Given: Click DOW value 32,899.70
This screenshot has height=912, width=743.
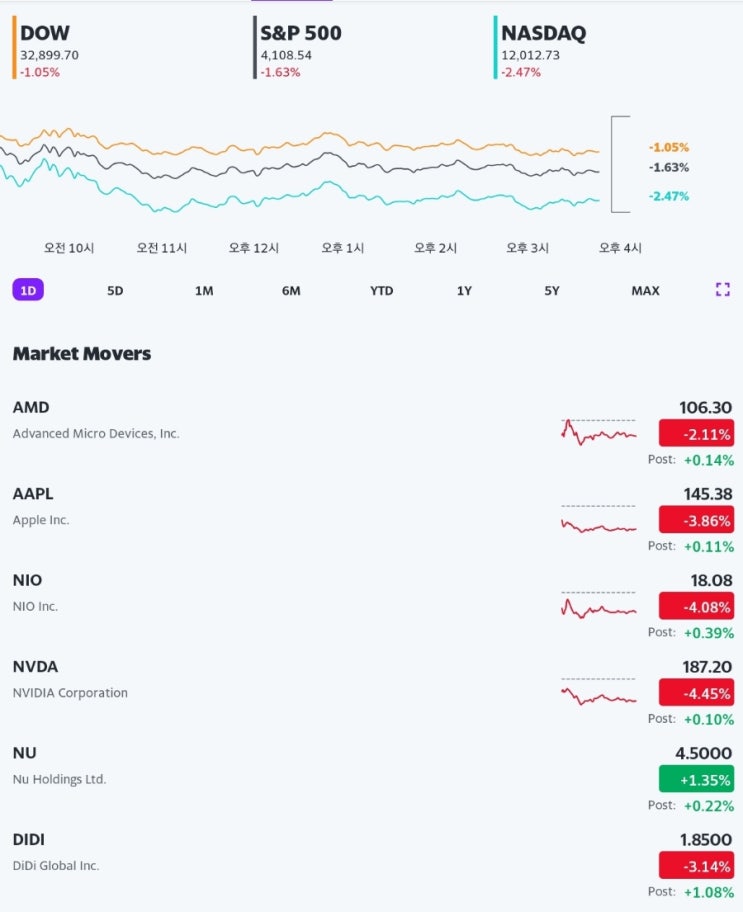Looking at the screenshot, I should pos(49,55).
